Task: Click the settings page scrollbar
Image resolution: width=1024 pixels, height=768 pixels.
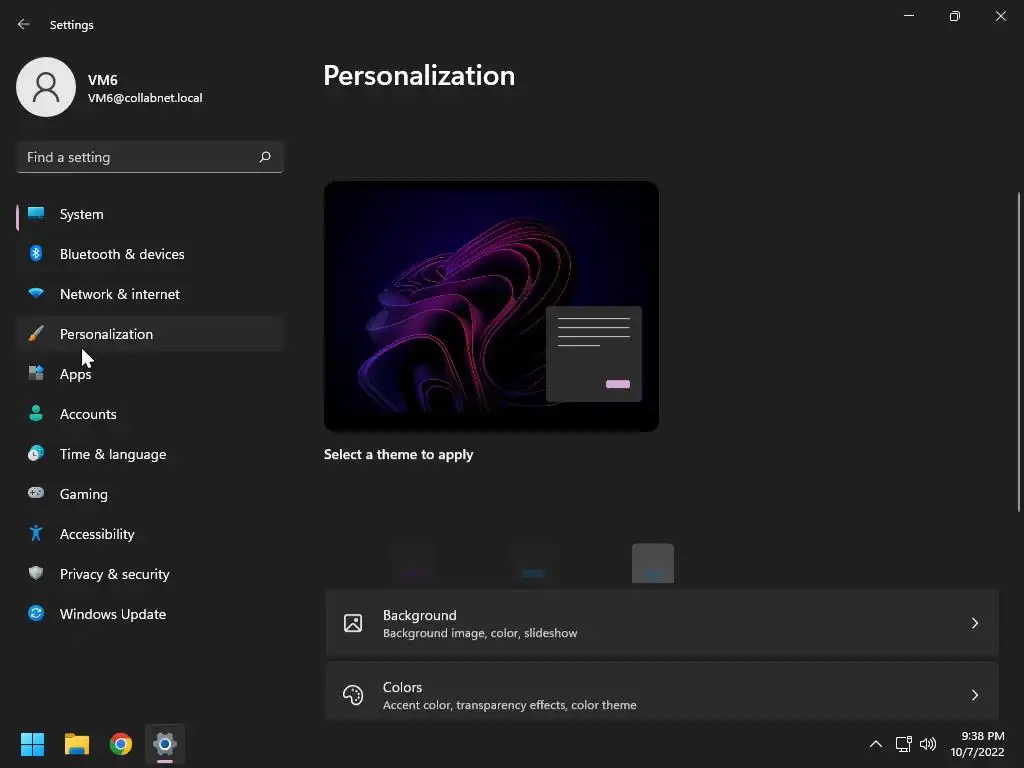Action: point(1019,352)
